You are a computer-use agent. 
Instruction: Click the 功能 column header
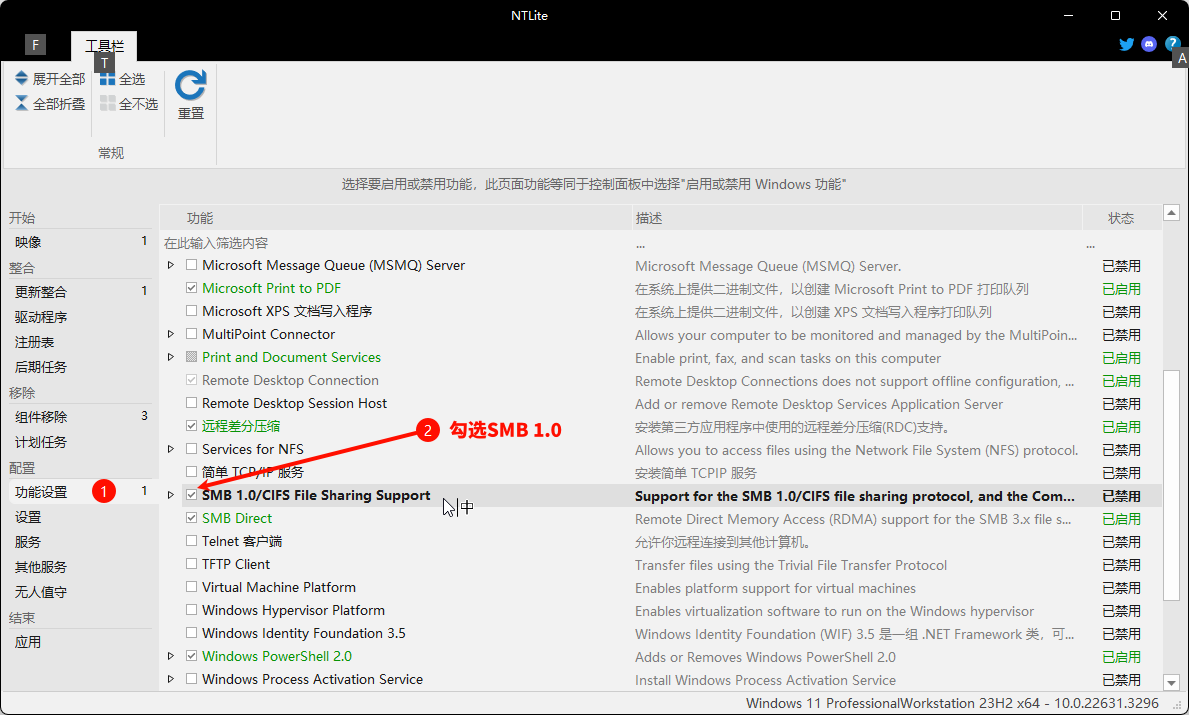[396, 218]
